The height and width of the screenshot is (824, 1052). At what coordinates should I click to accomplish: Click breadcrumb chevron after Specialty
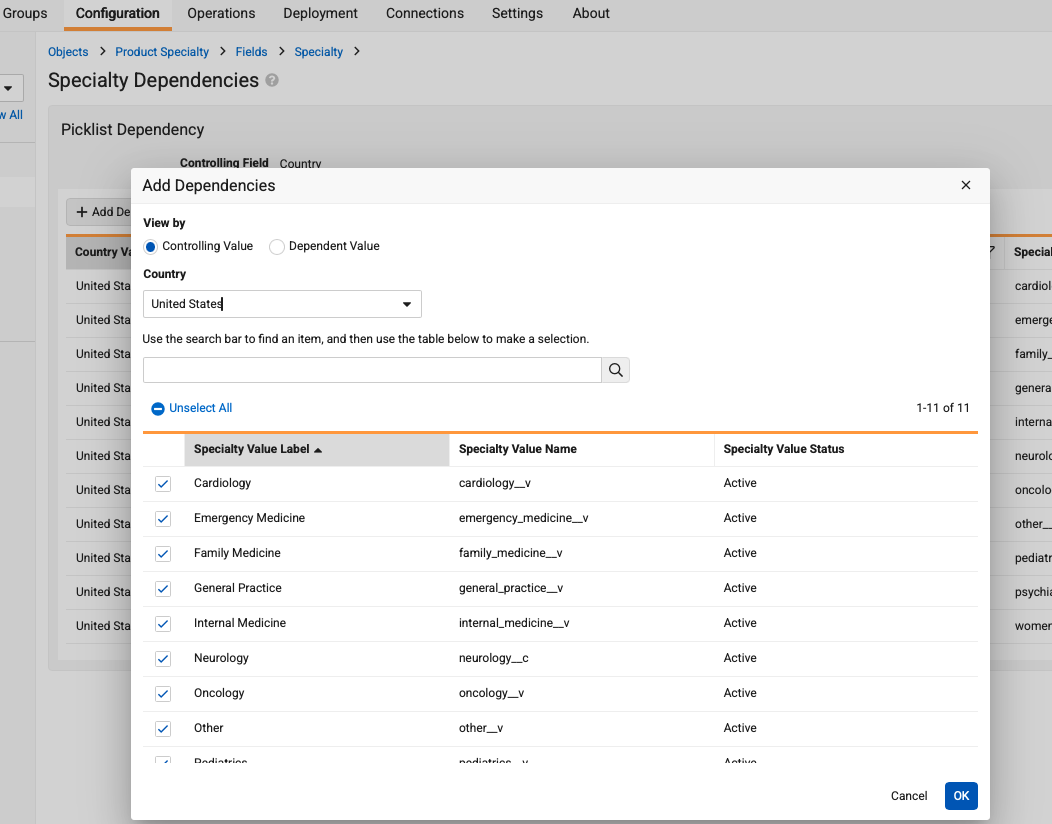357,51
